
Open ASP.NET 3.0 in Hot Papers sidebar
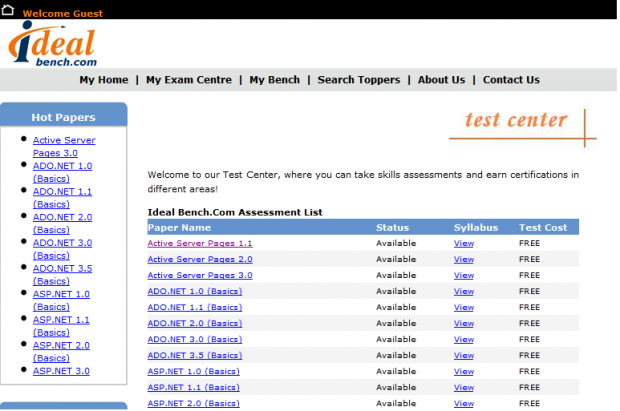click(x=61, y=370)
